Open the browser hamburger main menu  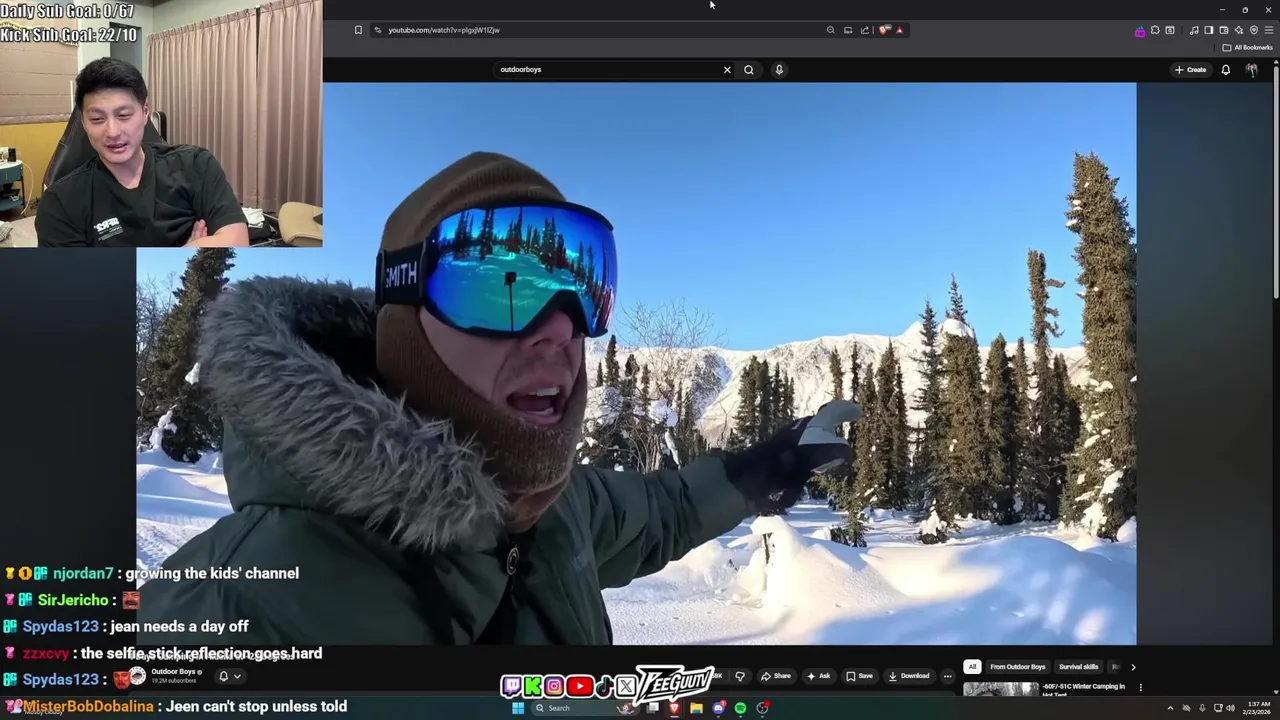1269,30
